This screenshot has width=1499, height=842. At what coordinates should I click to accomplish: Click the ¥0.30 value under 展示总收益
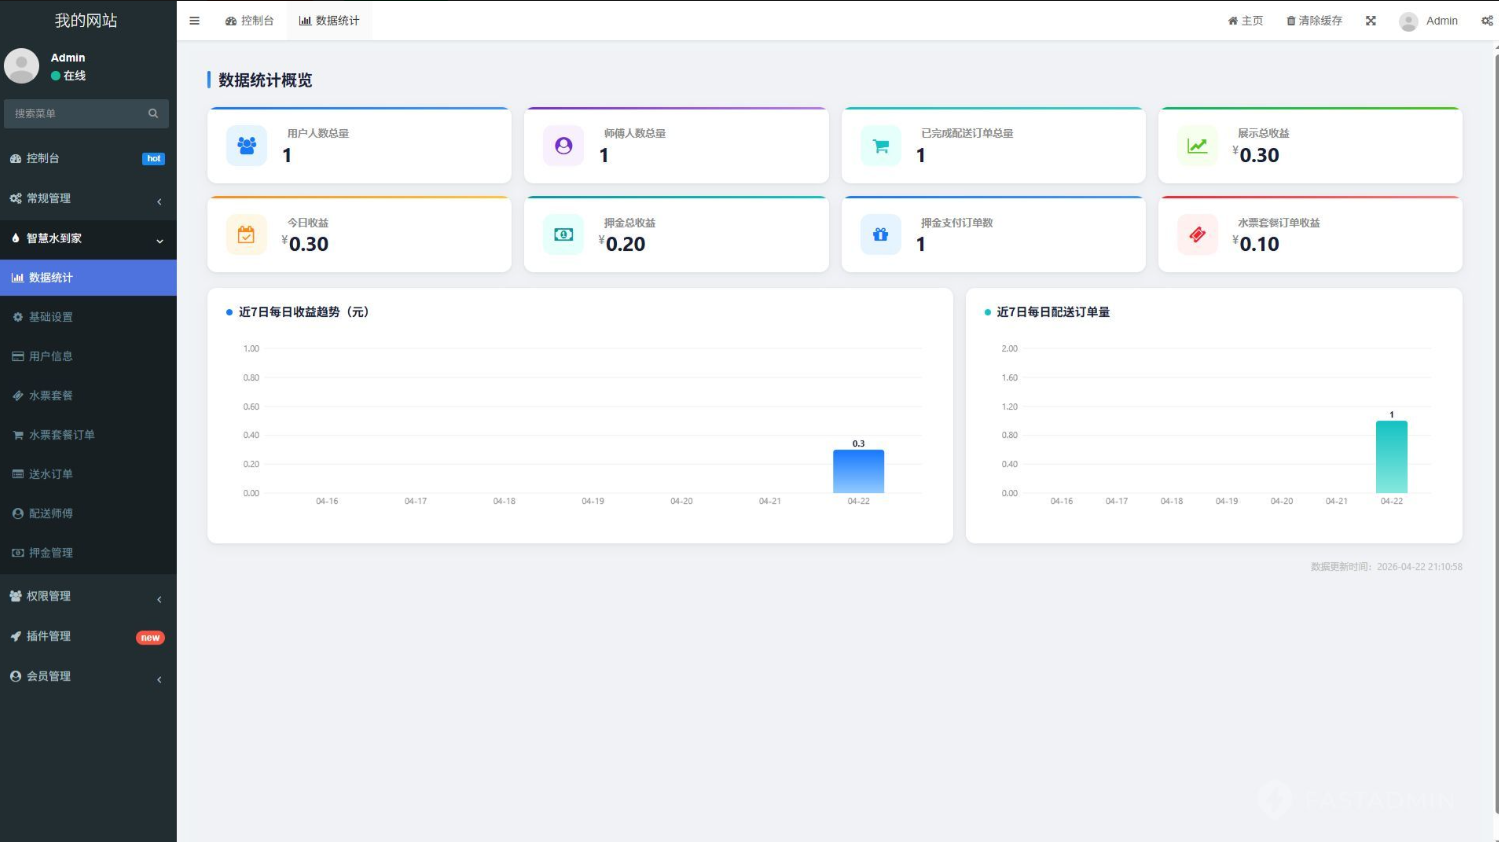[1256, 155]
